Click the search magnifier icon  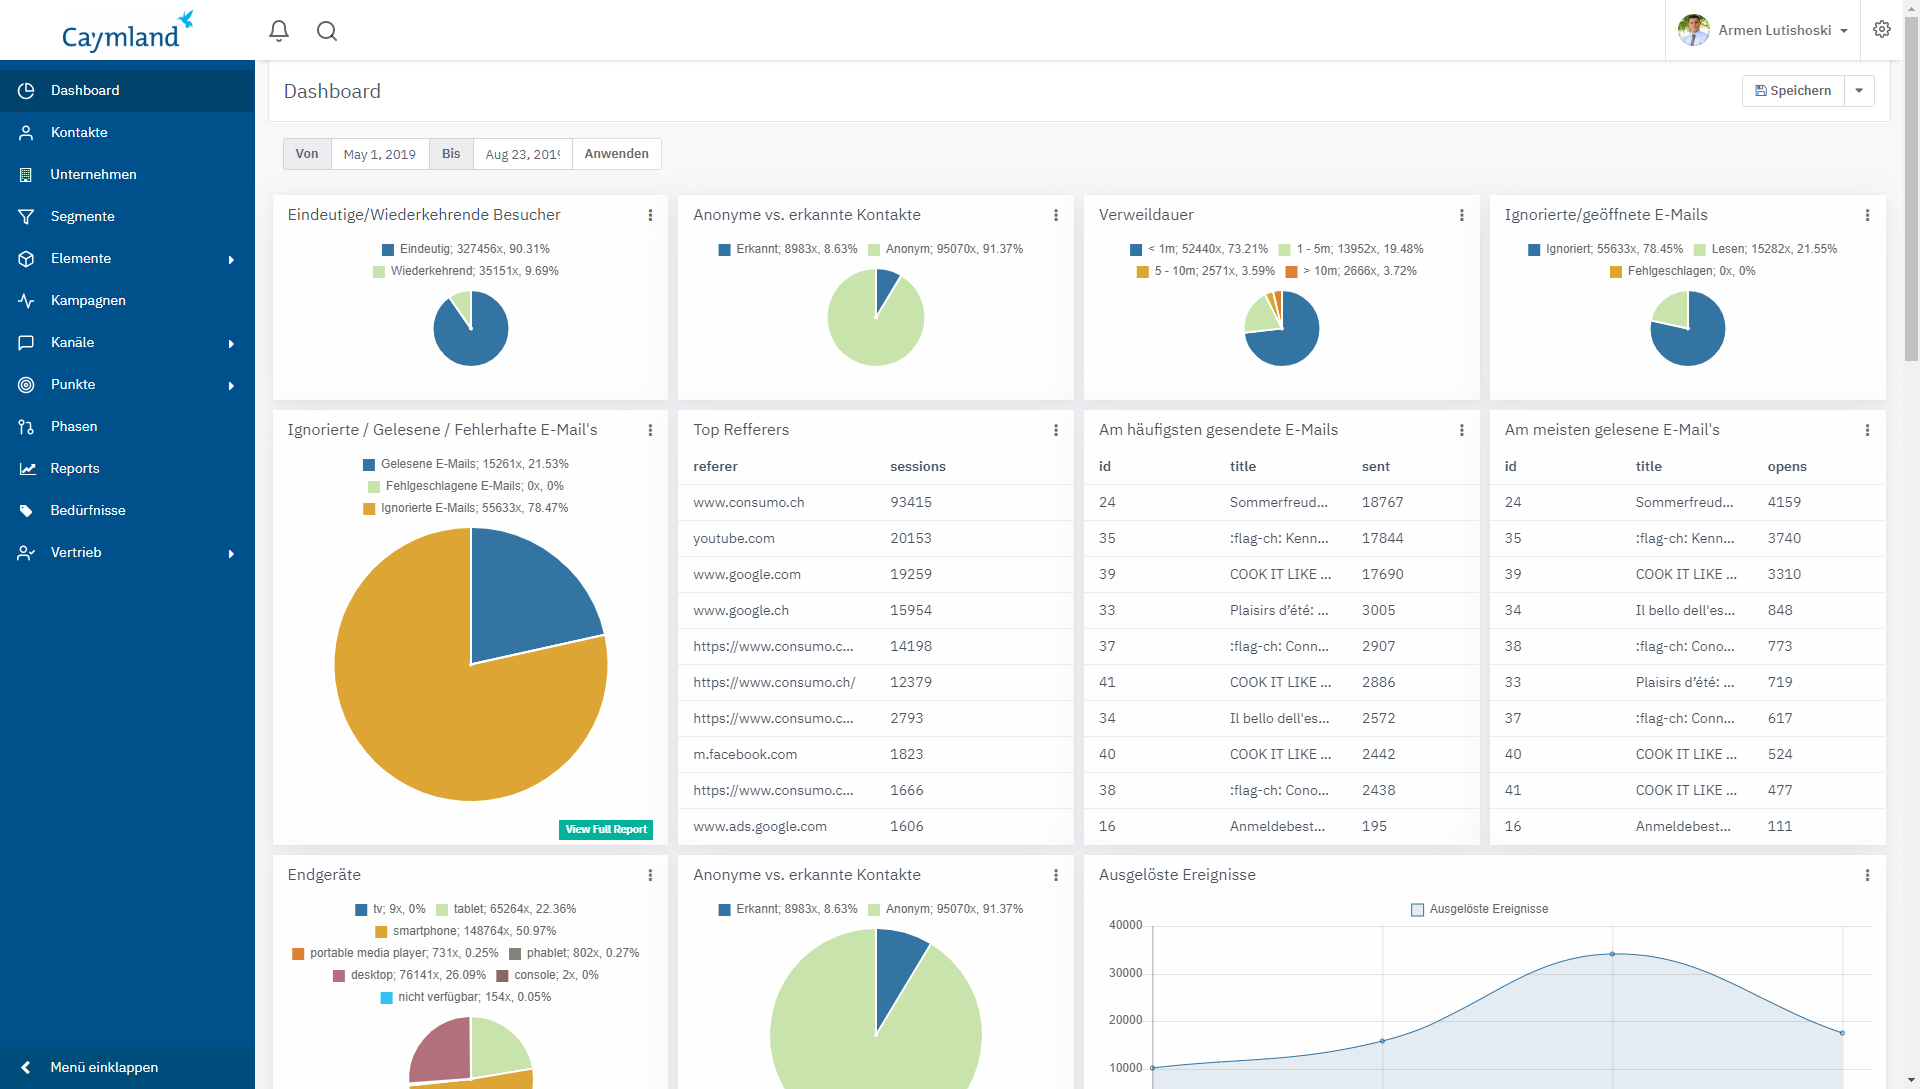327,31
